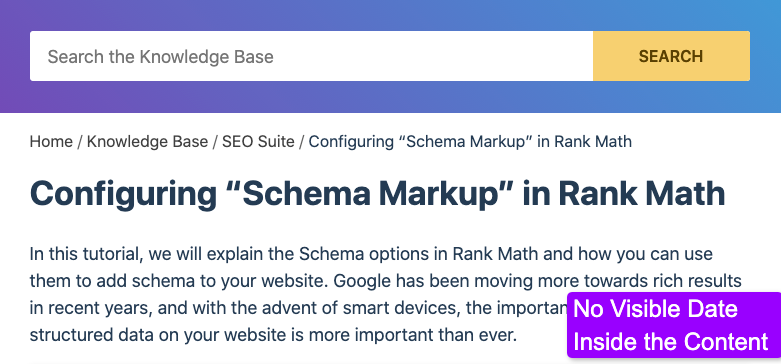Open the Knowledge Base breadcrumb link

(x=147, y=141)
